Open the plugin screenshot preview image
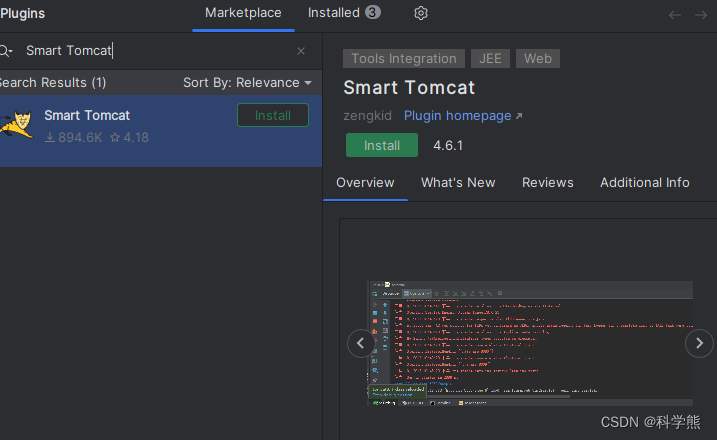 pyautogui.click(x=530, y=343)
